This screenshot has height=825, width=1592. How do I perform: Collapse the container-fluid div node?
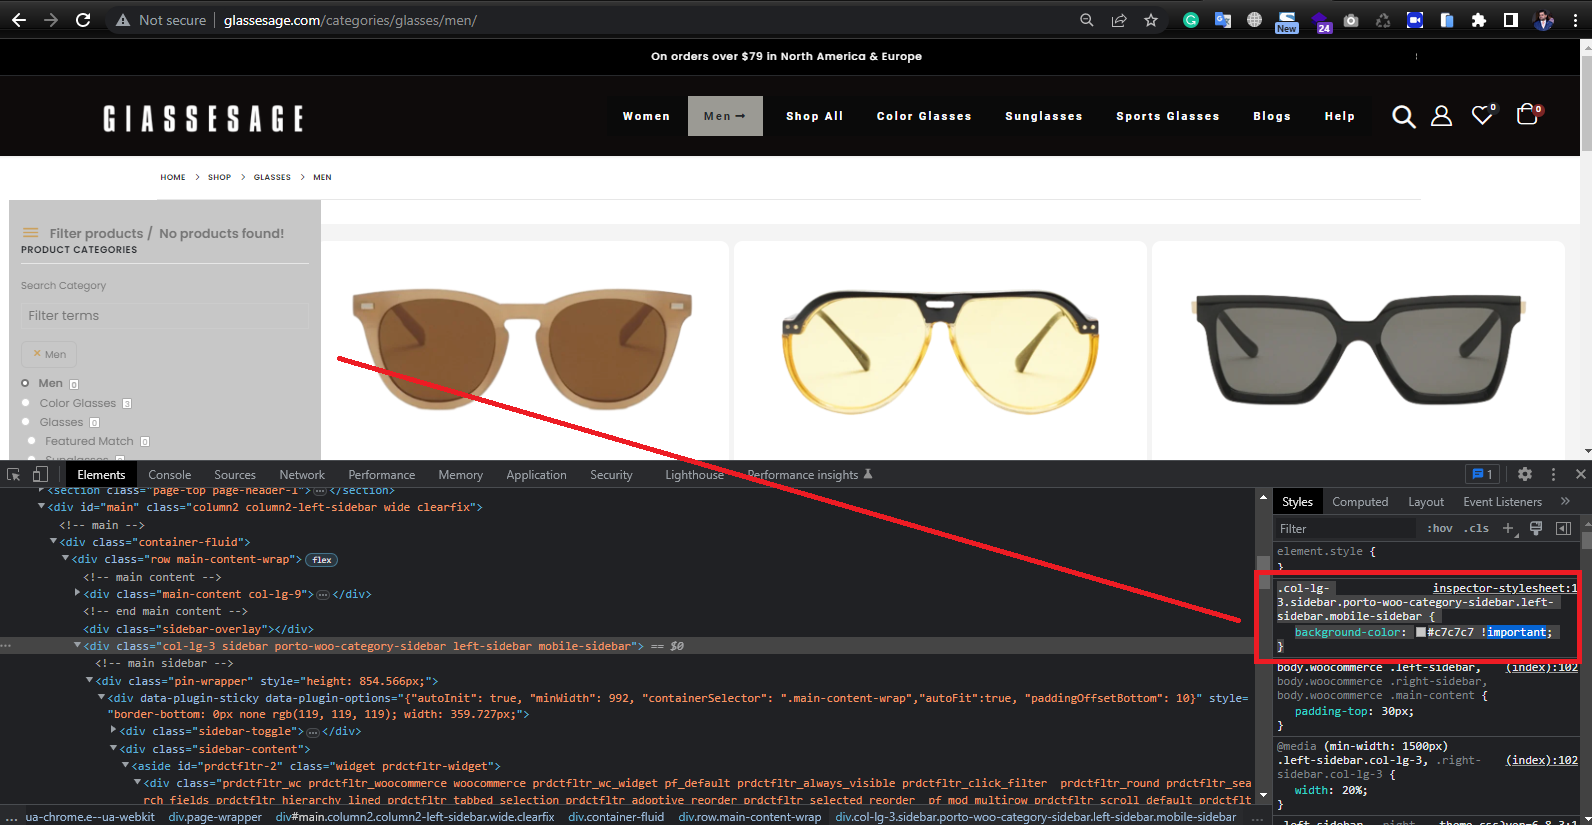coord(53,542)
